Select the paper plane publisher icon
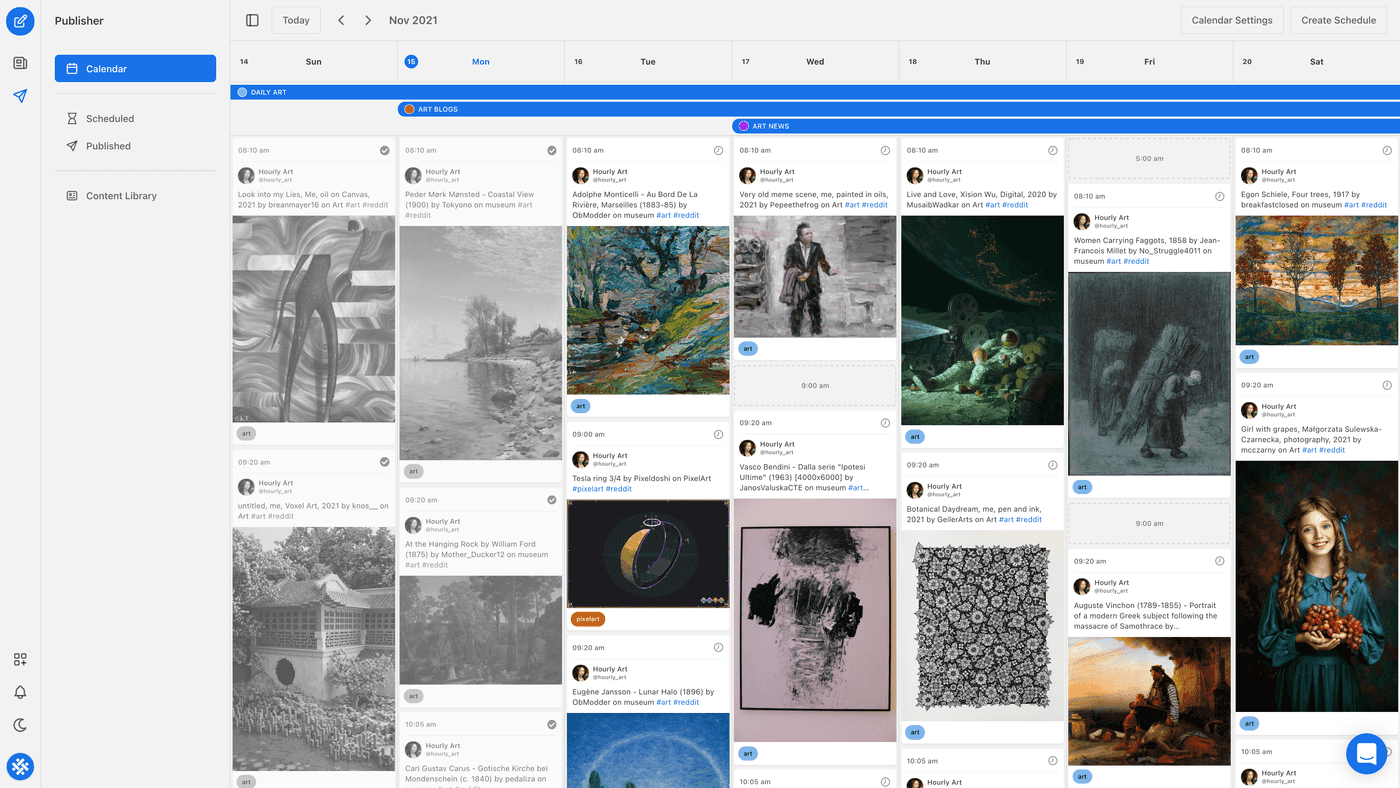1400x788 pixels. pos(20,96)
